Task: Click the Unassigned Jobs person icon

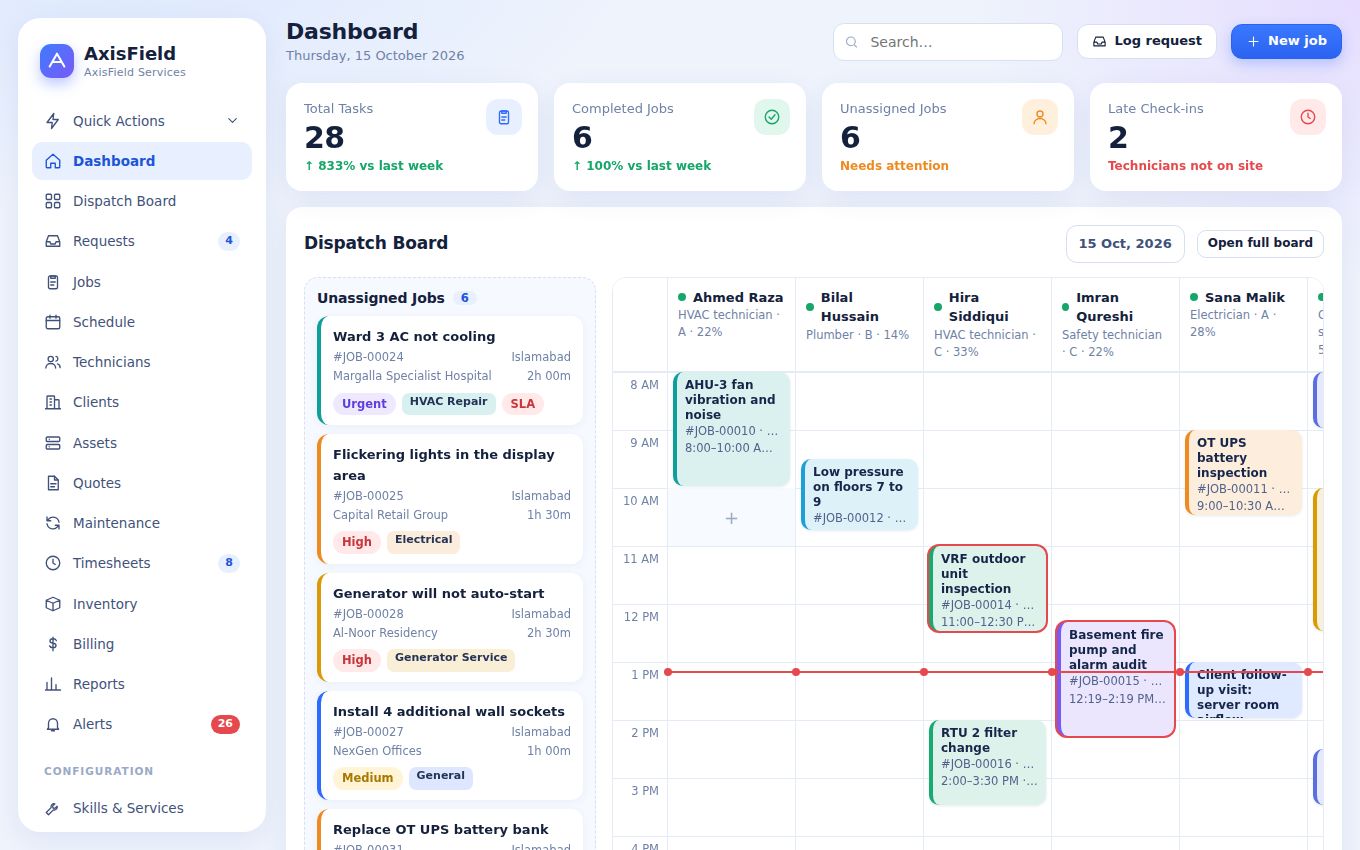Action: tap(1040, 117)
